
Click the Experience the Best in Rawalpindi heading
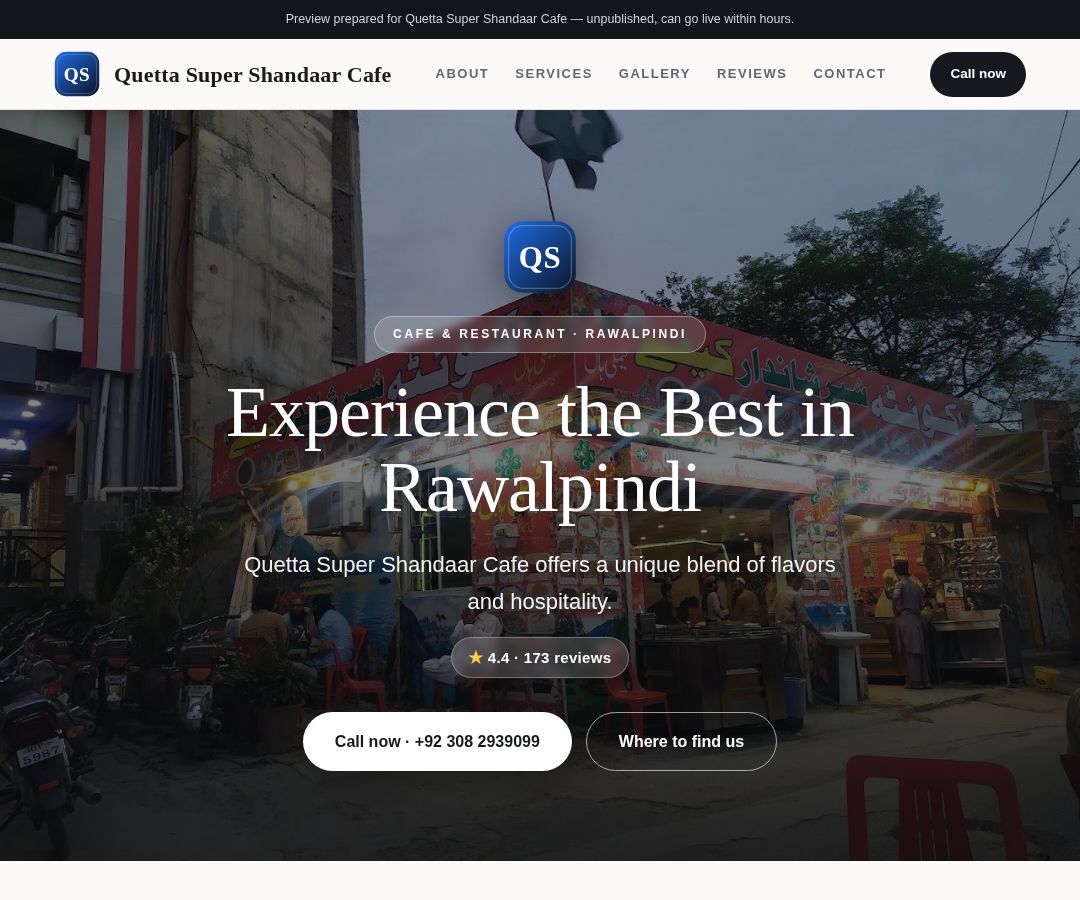pyautogui.click(x=540, y=450)
